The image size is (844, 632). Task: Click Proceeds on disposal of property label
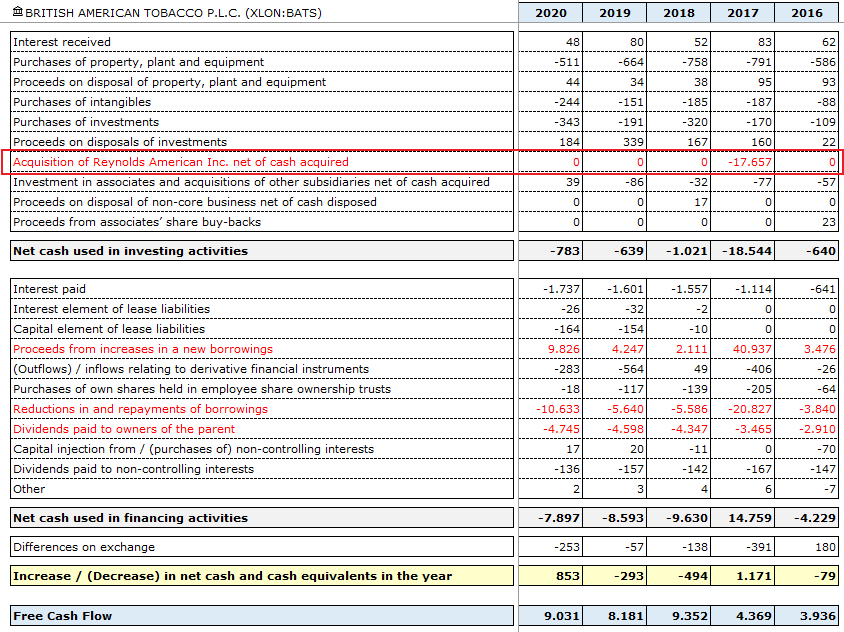170,82
